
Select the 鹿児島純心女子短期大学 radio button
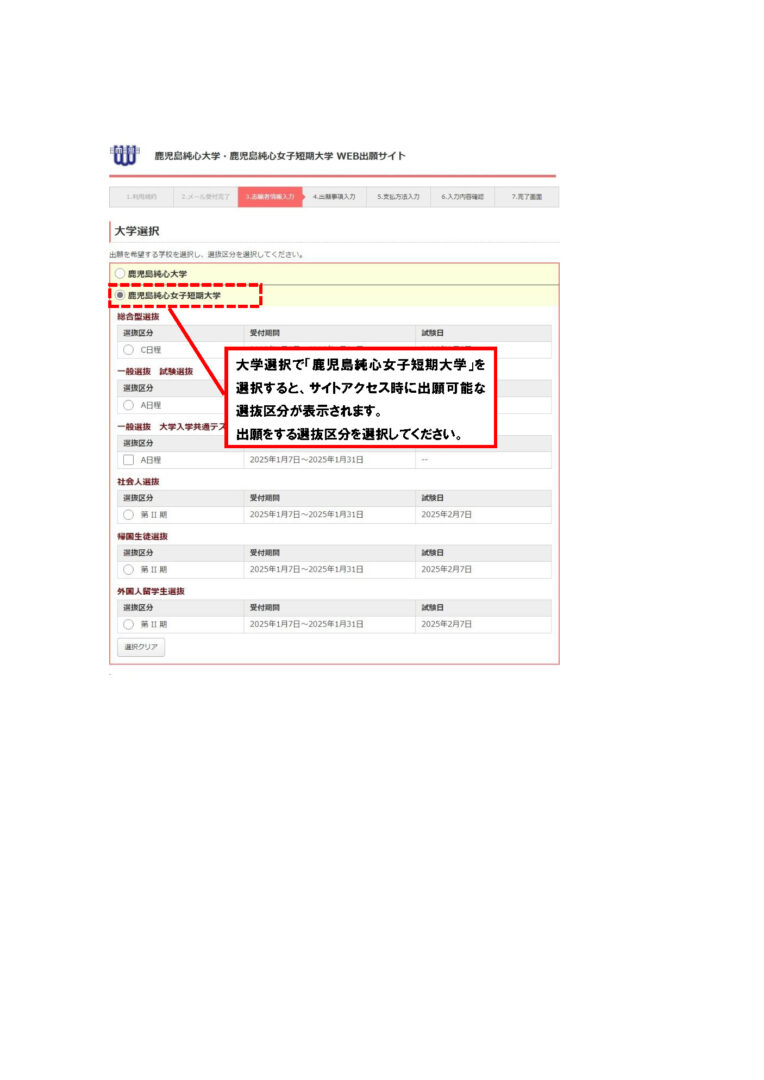pyautogui.click(x=120, y=296)
